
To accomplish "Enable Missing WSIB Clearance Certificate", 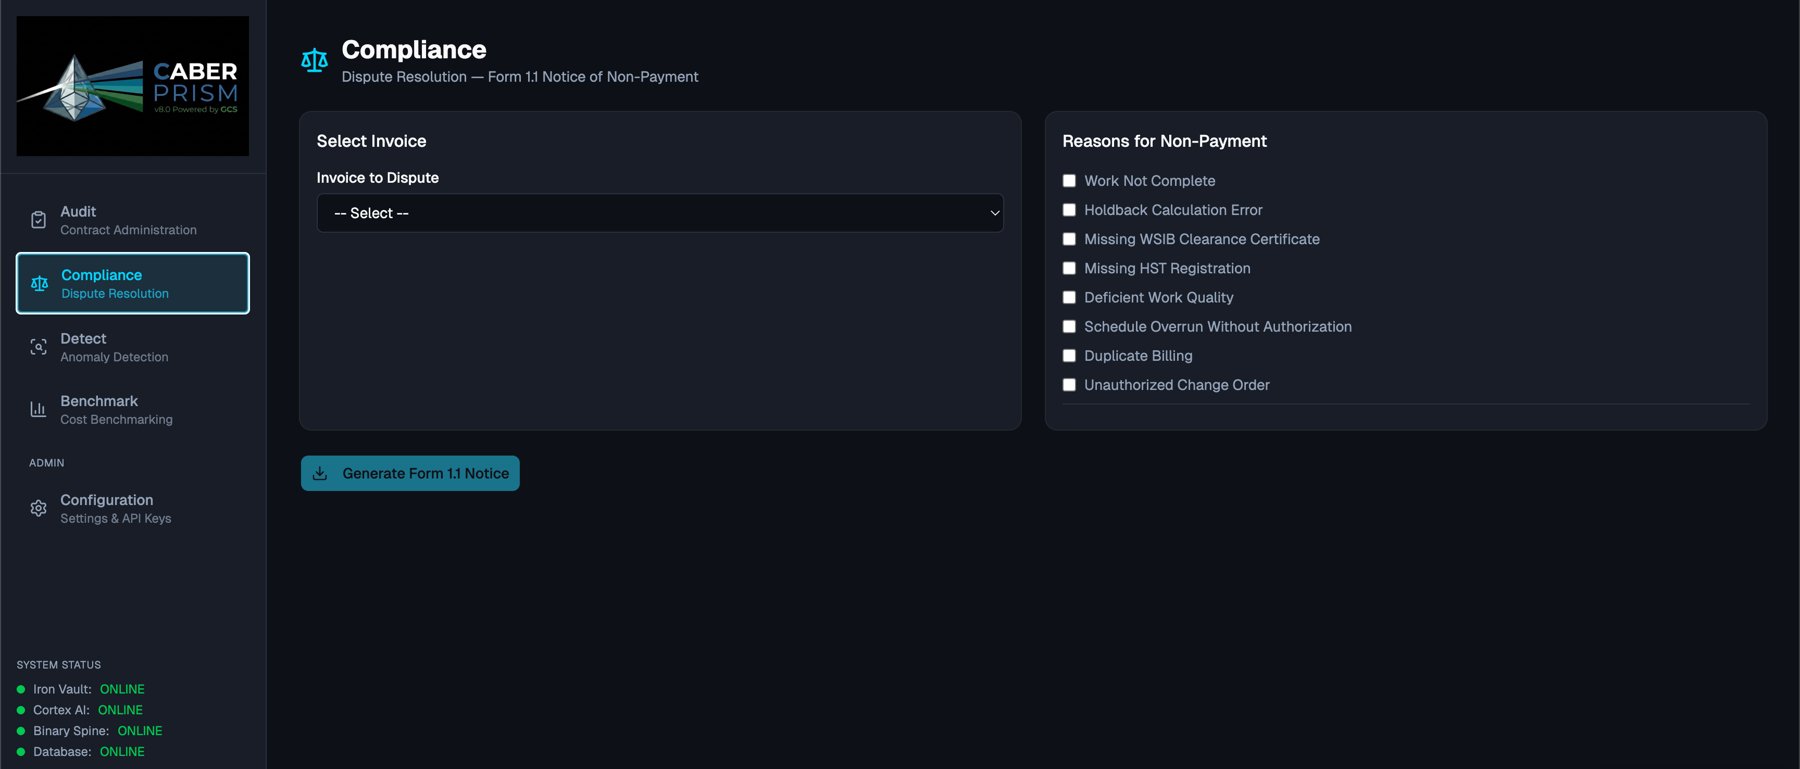I will [x=1069, y=239].
